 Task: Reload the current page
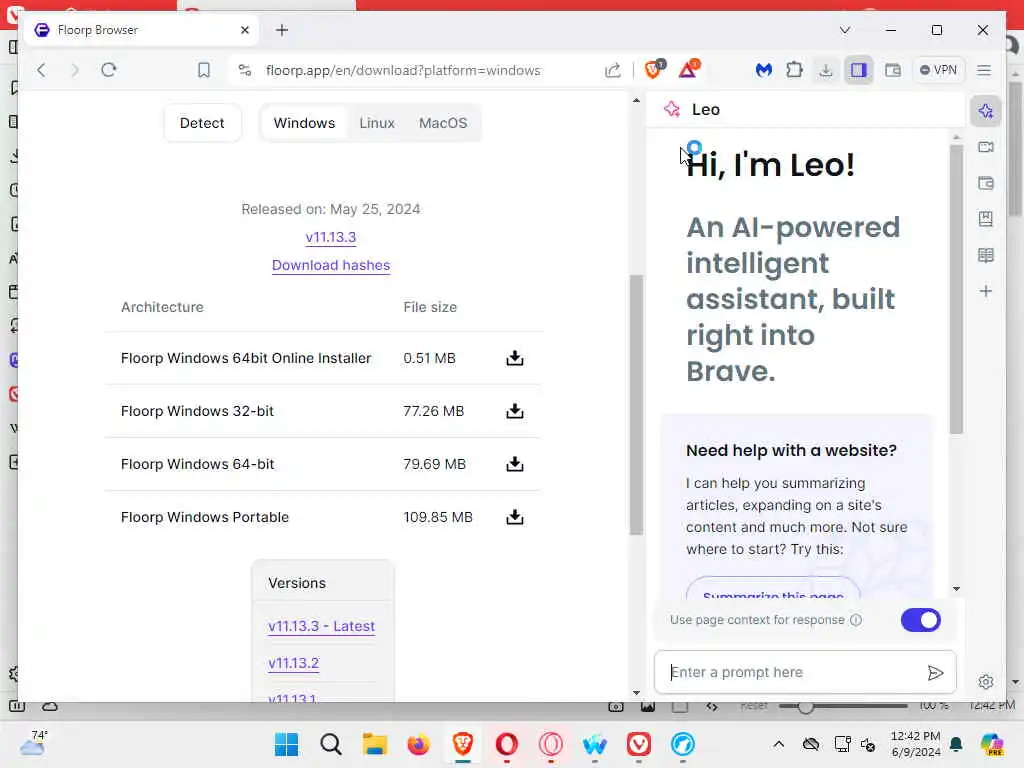point(108,70)
